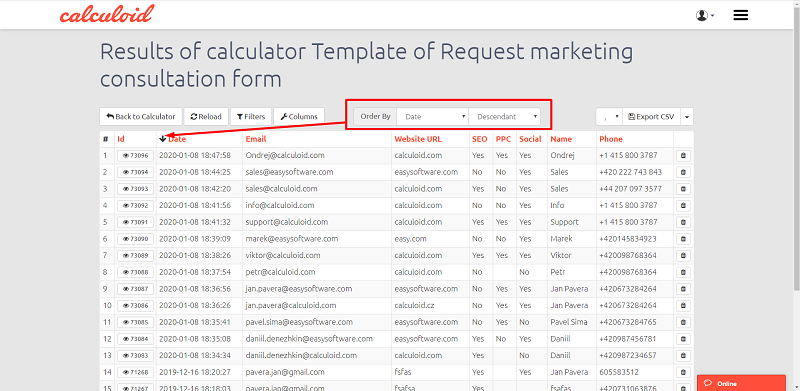Sort by the PPC column header
Image resolution: width=800 pixels, height=391 pixels.
coord(503,139)
